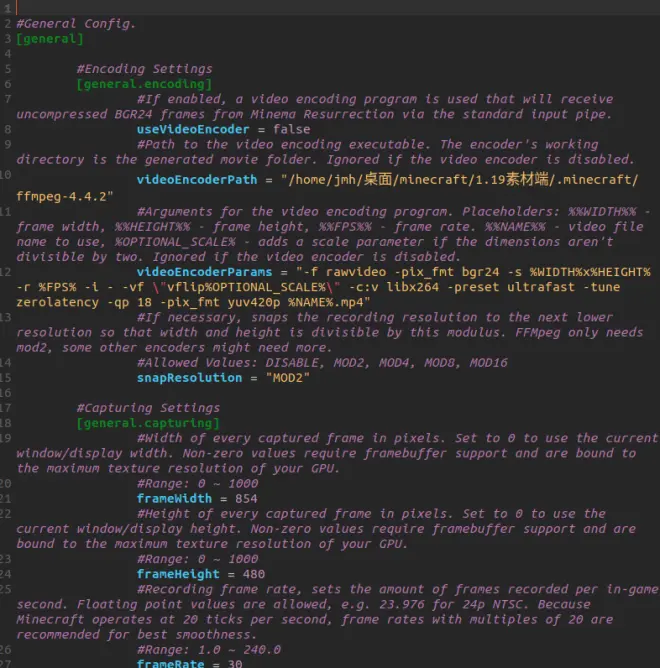
Task: Select the [general.encoding] section header
Action: [x=144, y=84]
